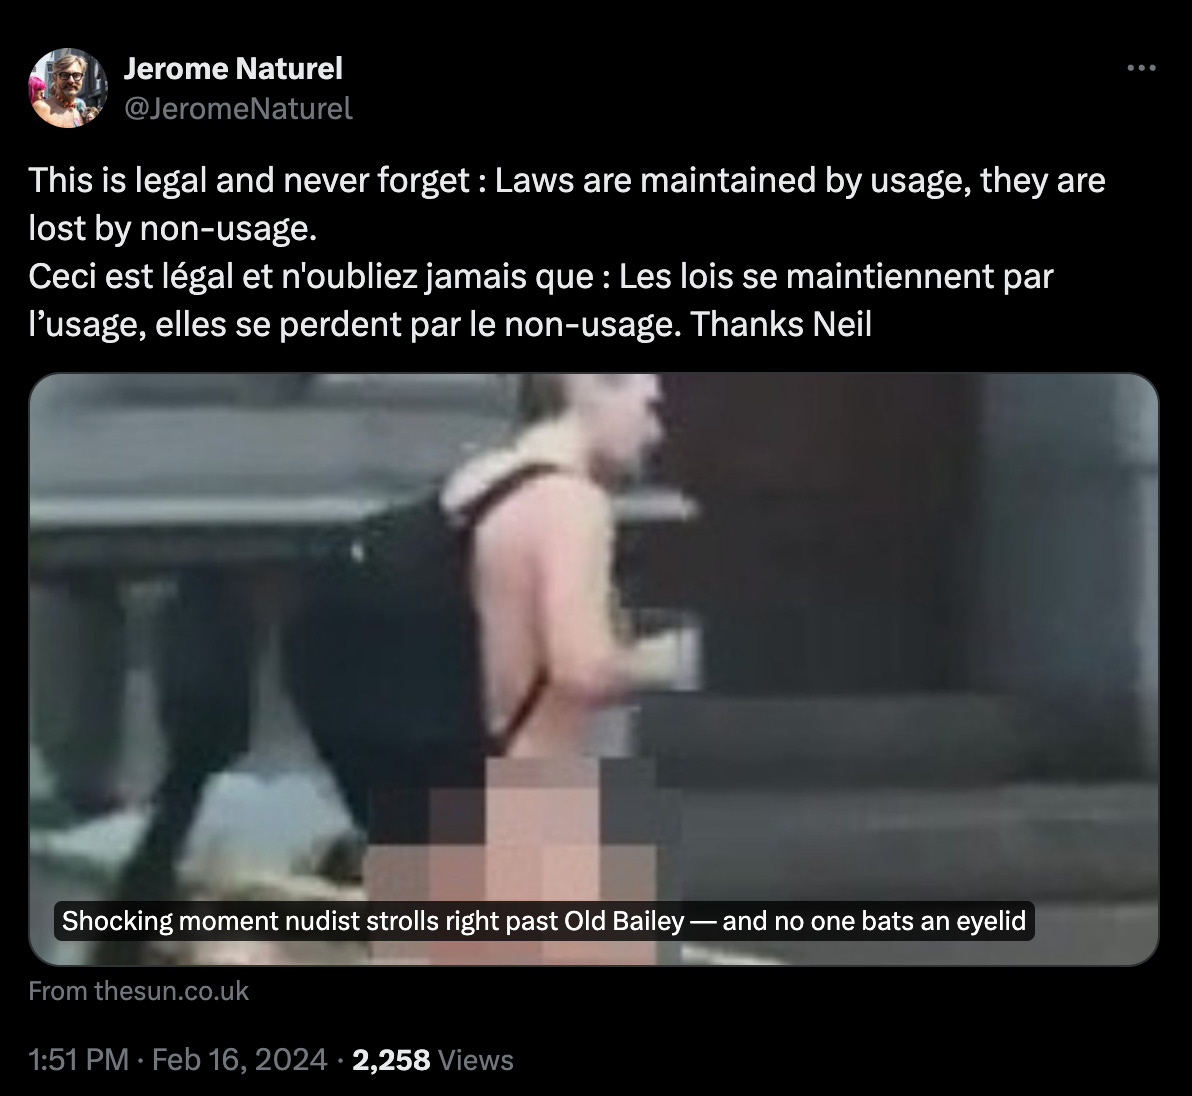Select the words "Thanks Neil" in tweet
1192x1096 pixels.
pos(780,325)
